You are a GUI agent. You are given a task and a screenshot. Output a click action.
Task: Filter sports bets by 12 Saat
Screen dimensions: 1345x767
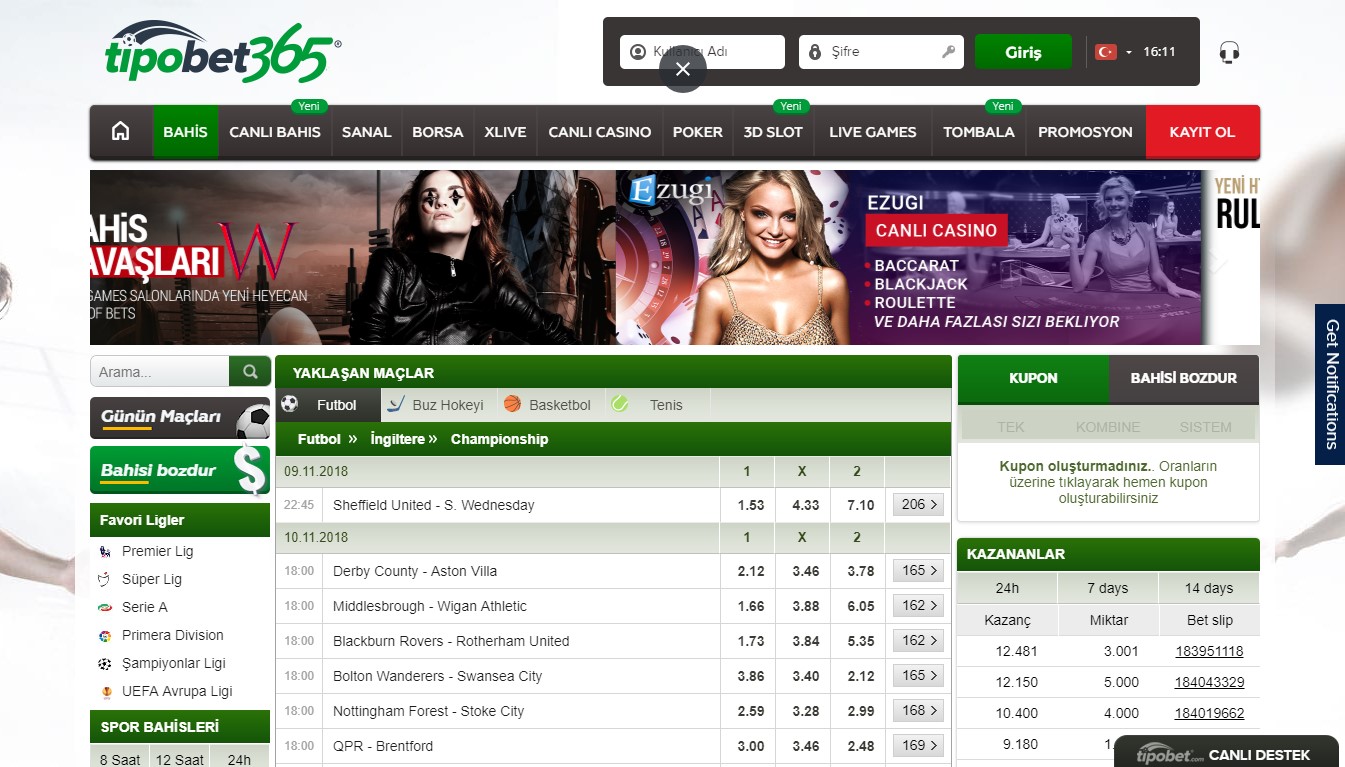click(x=180, y=759)
